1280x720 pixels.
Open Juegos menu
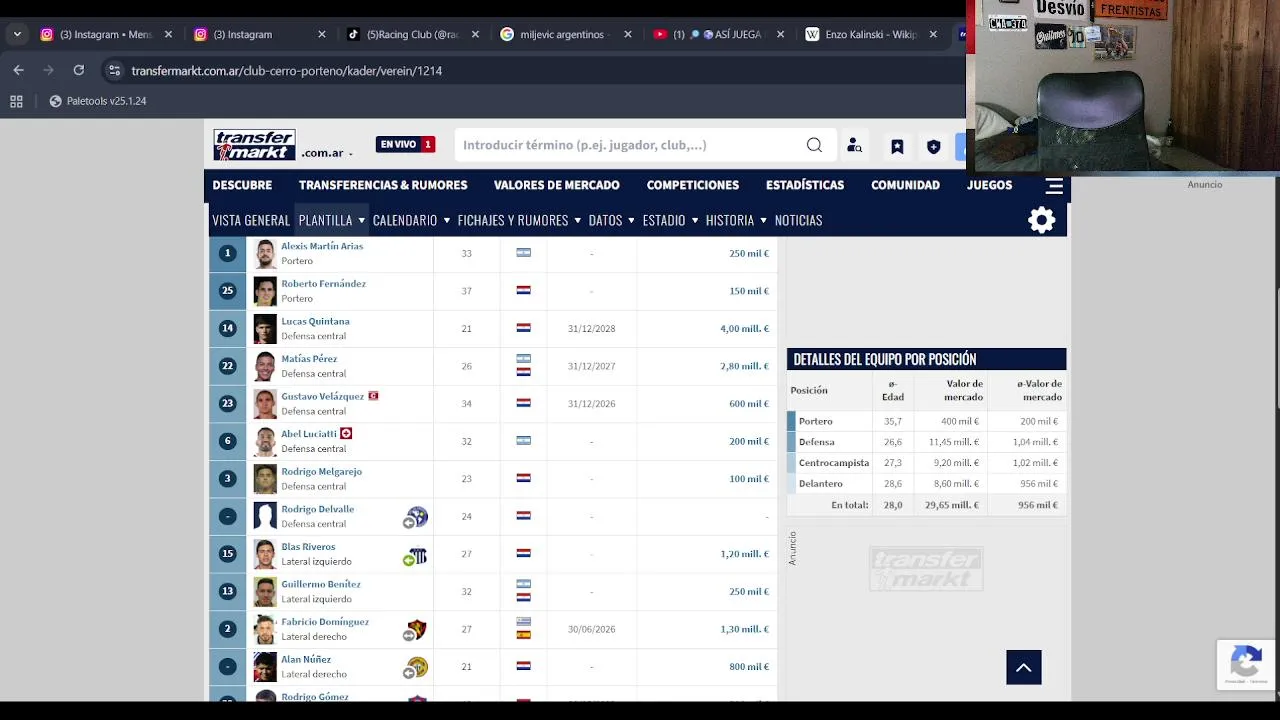989,185
